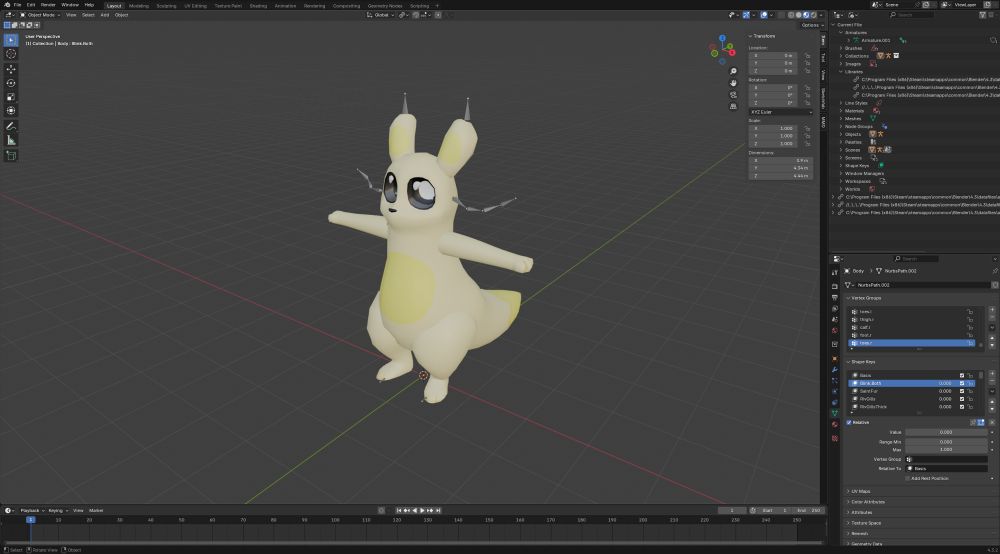Switch to Rendered viewport shading

[x=814, y=15]
